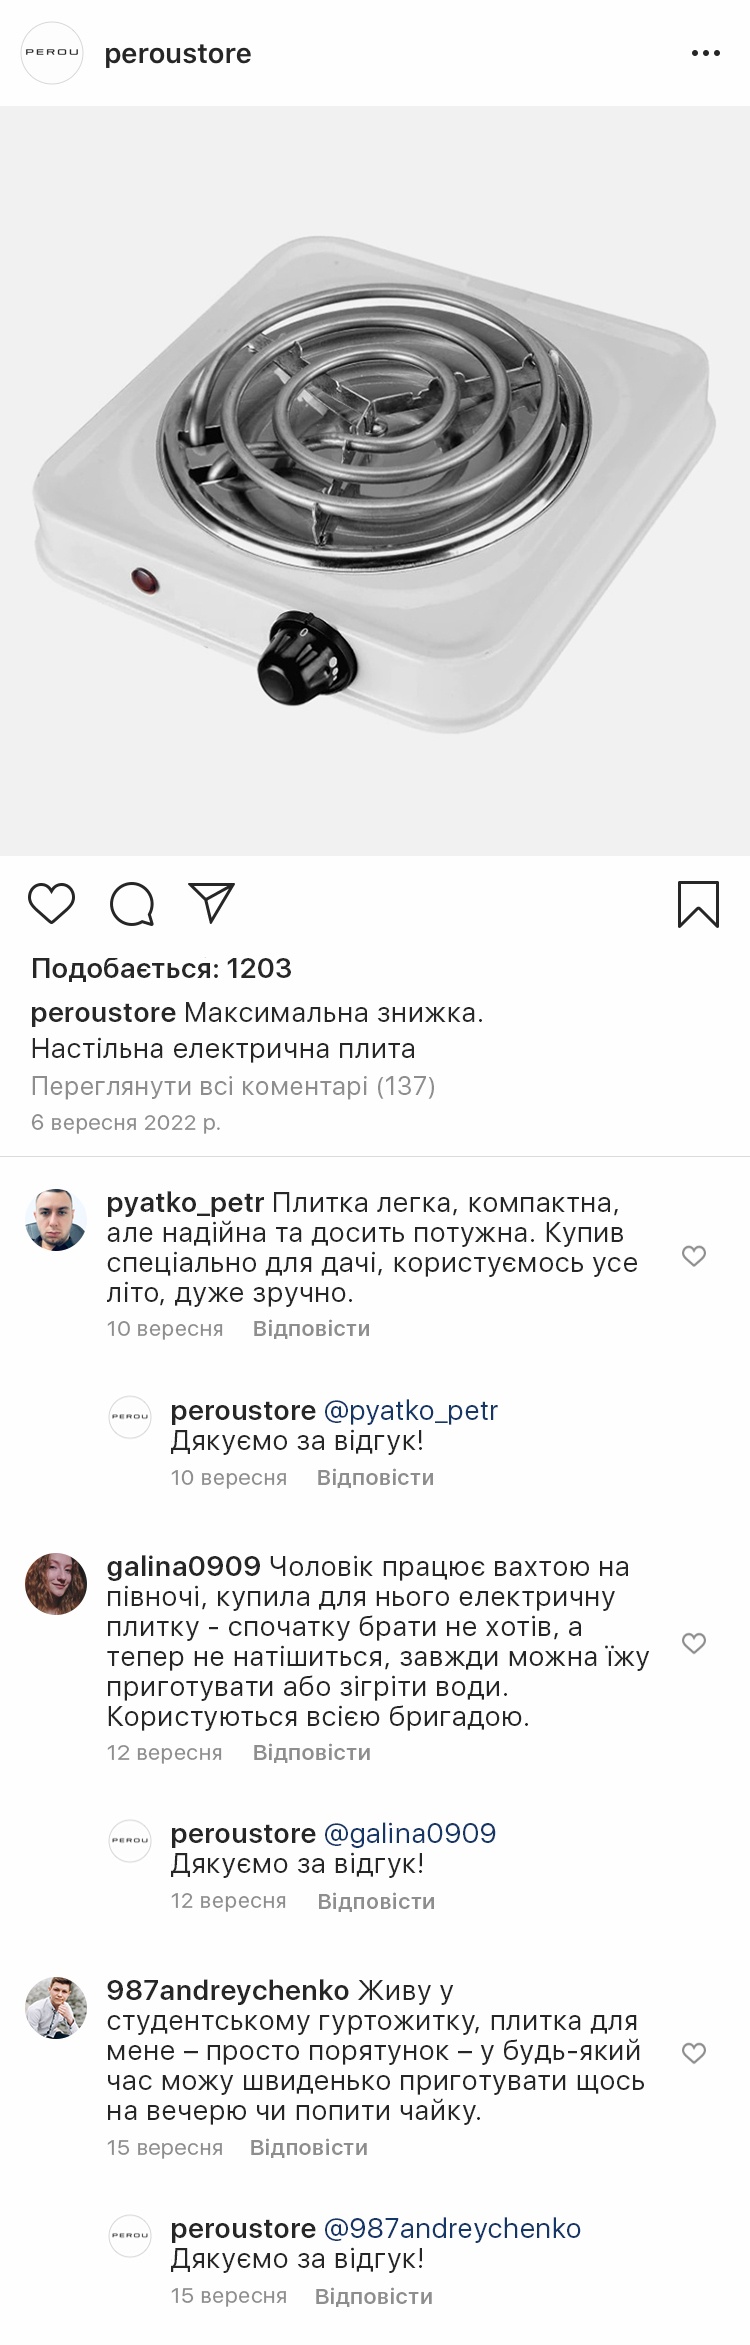750x2345 pixels.
Task: Reply to pyatko_petr's comment
Action: [x=311, y=1329]
